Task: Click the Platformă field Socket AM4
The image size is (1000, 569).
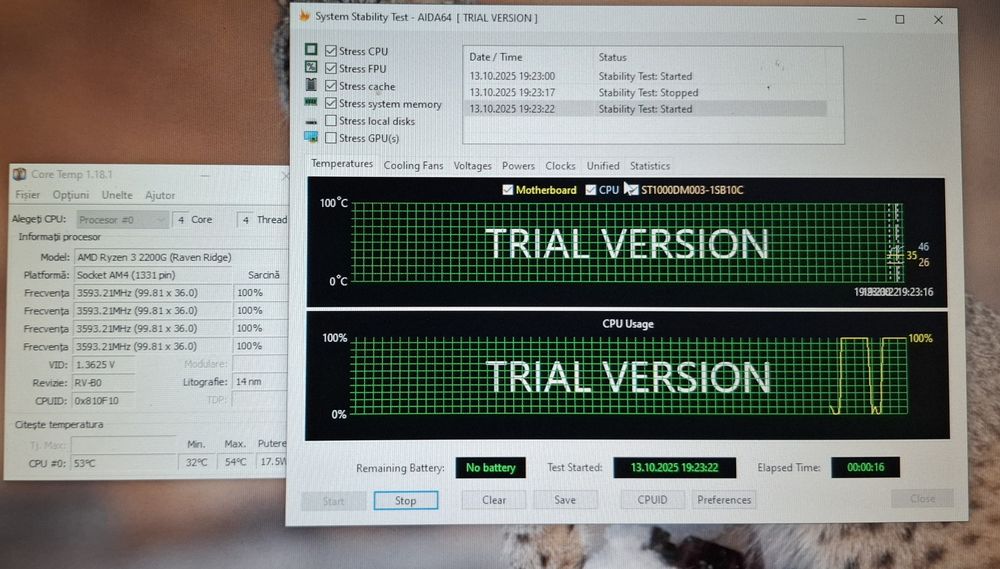Action: [152, 275]
